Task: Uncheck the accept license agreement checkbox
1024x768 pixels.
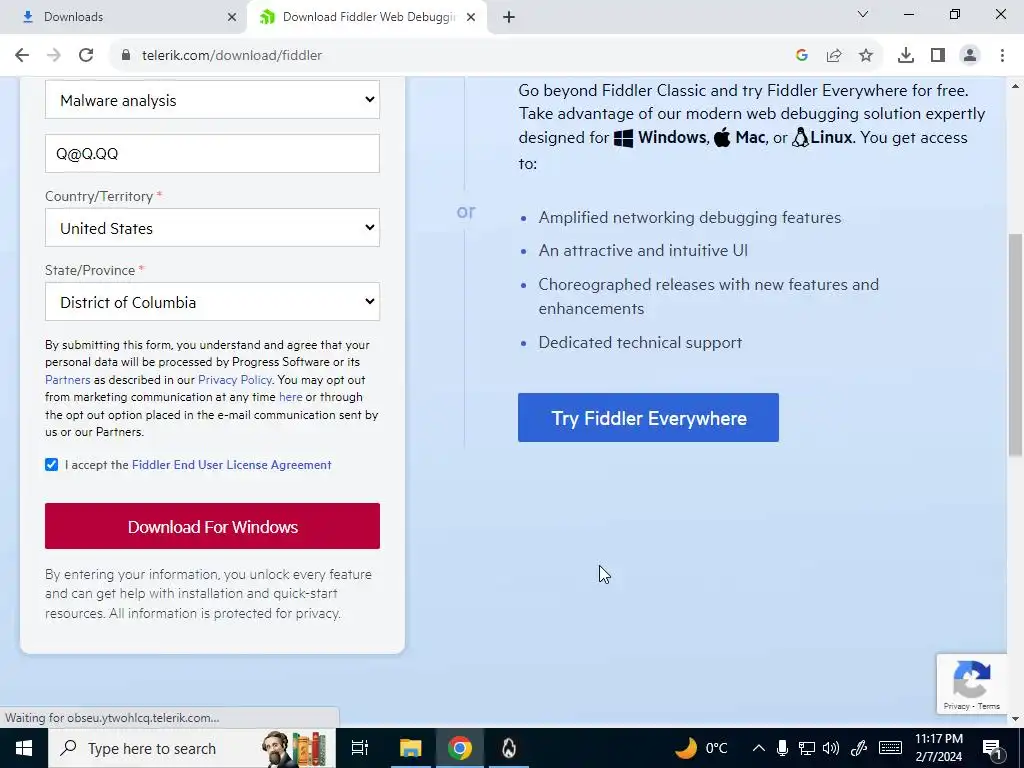Action: (x=52, y=464)
